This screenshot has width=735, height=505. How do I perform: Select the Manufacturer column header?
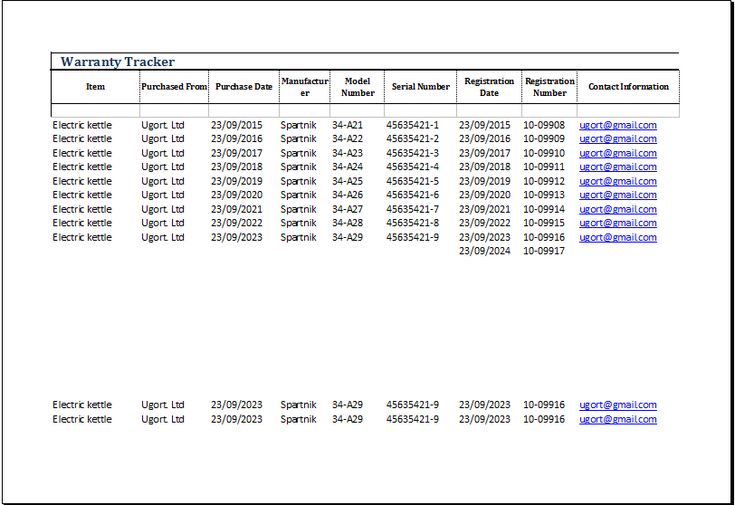pos(305,87)
